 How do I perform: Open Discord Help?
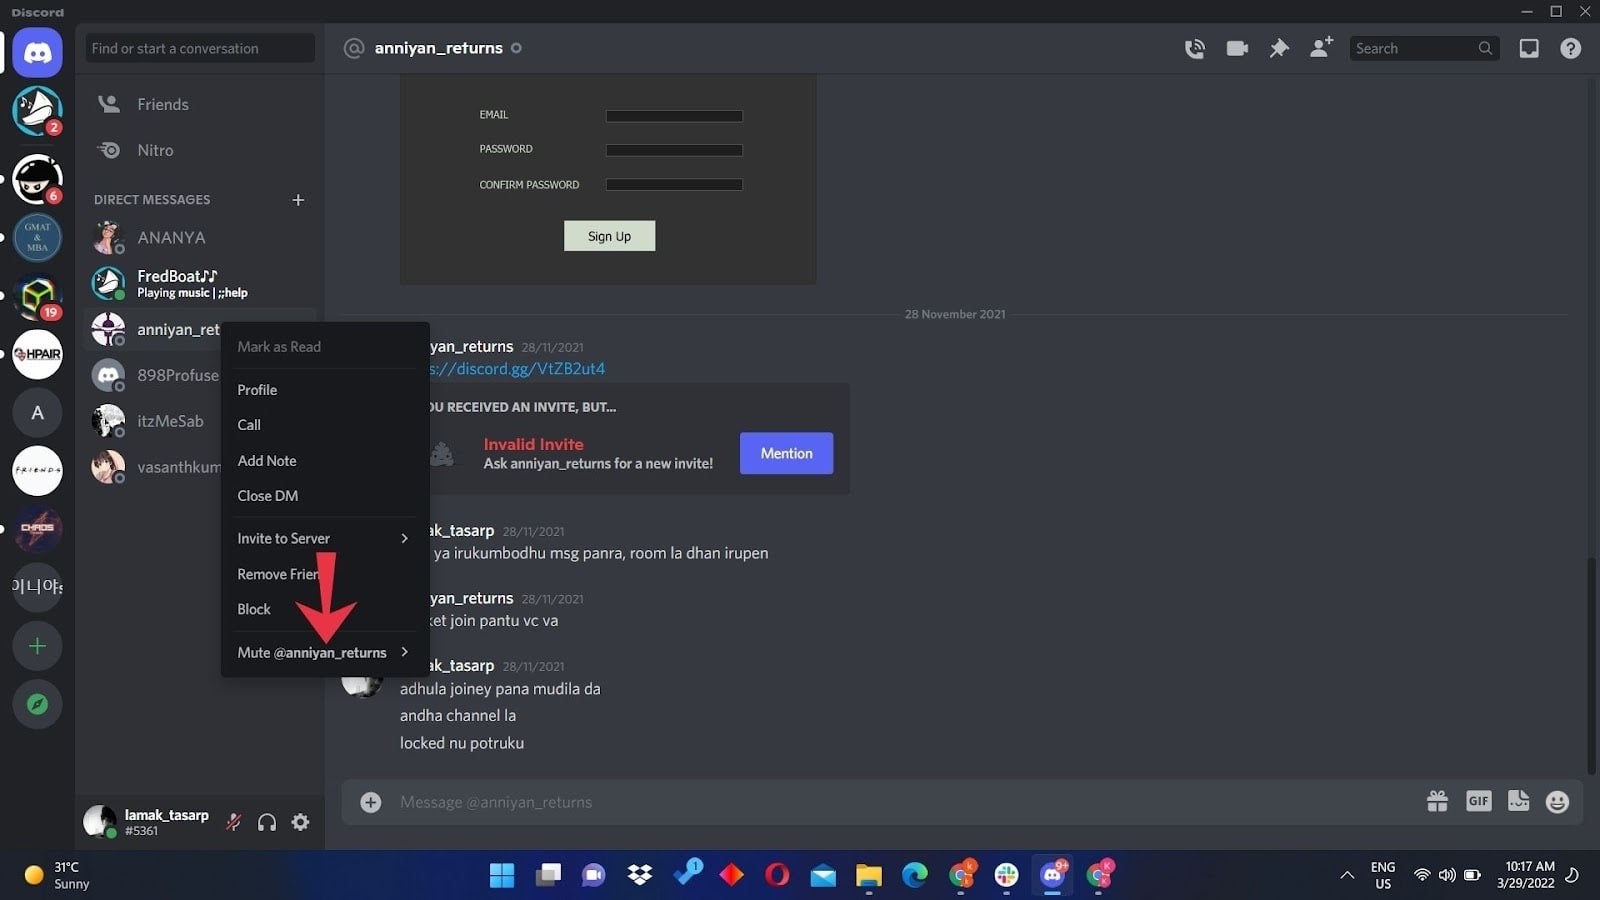point(1570,48)
